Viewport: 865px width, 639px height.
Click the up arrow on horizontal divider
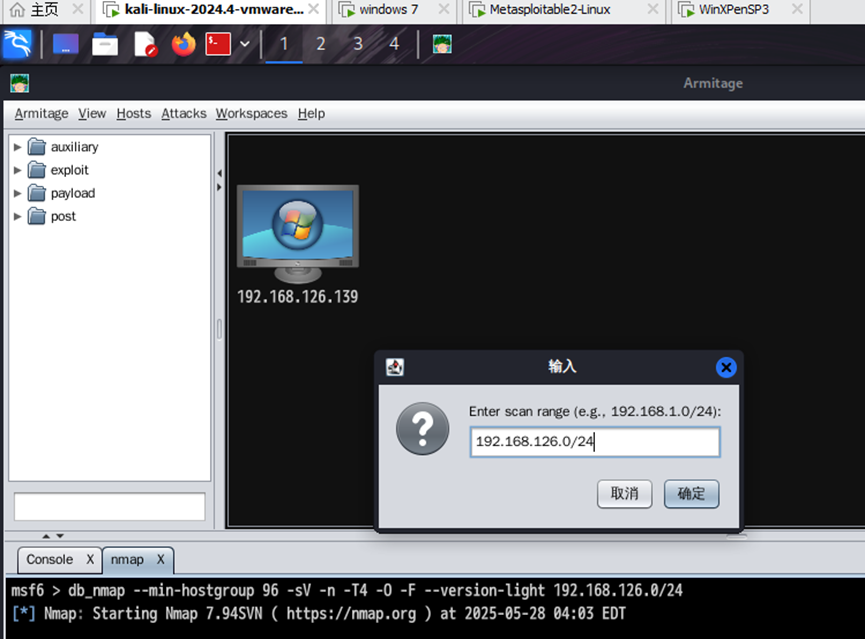click(x=46, y=536)
